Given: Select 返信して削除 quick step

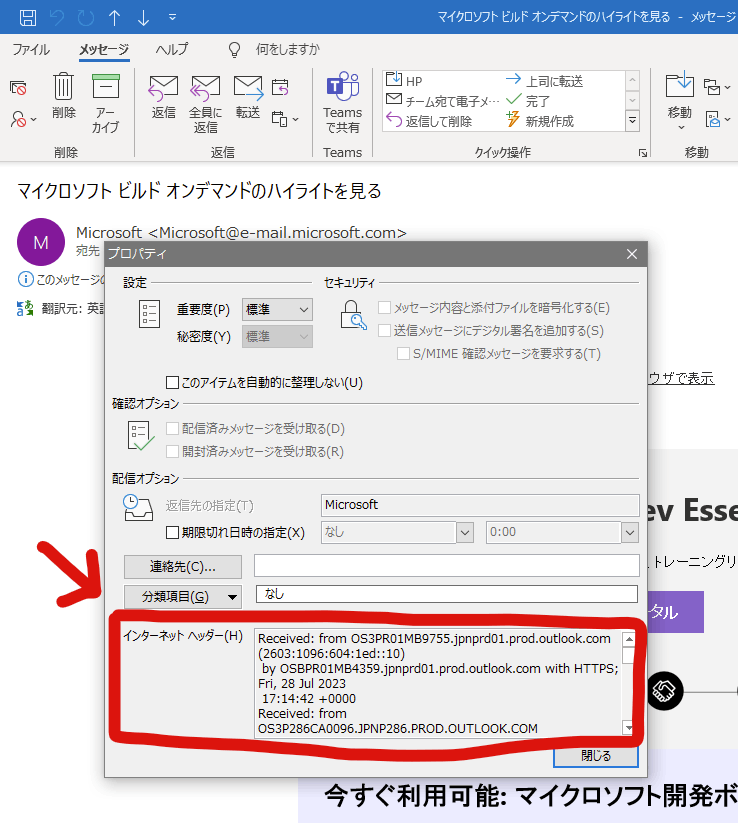Looking at the screenshot, I should tap(429, 121).
